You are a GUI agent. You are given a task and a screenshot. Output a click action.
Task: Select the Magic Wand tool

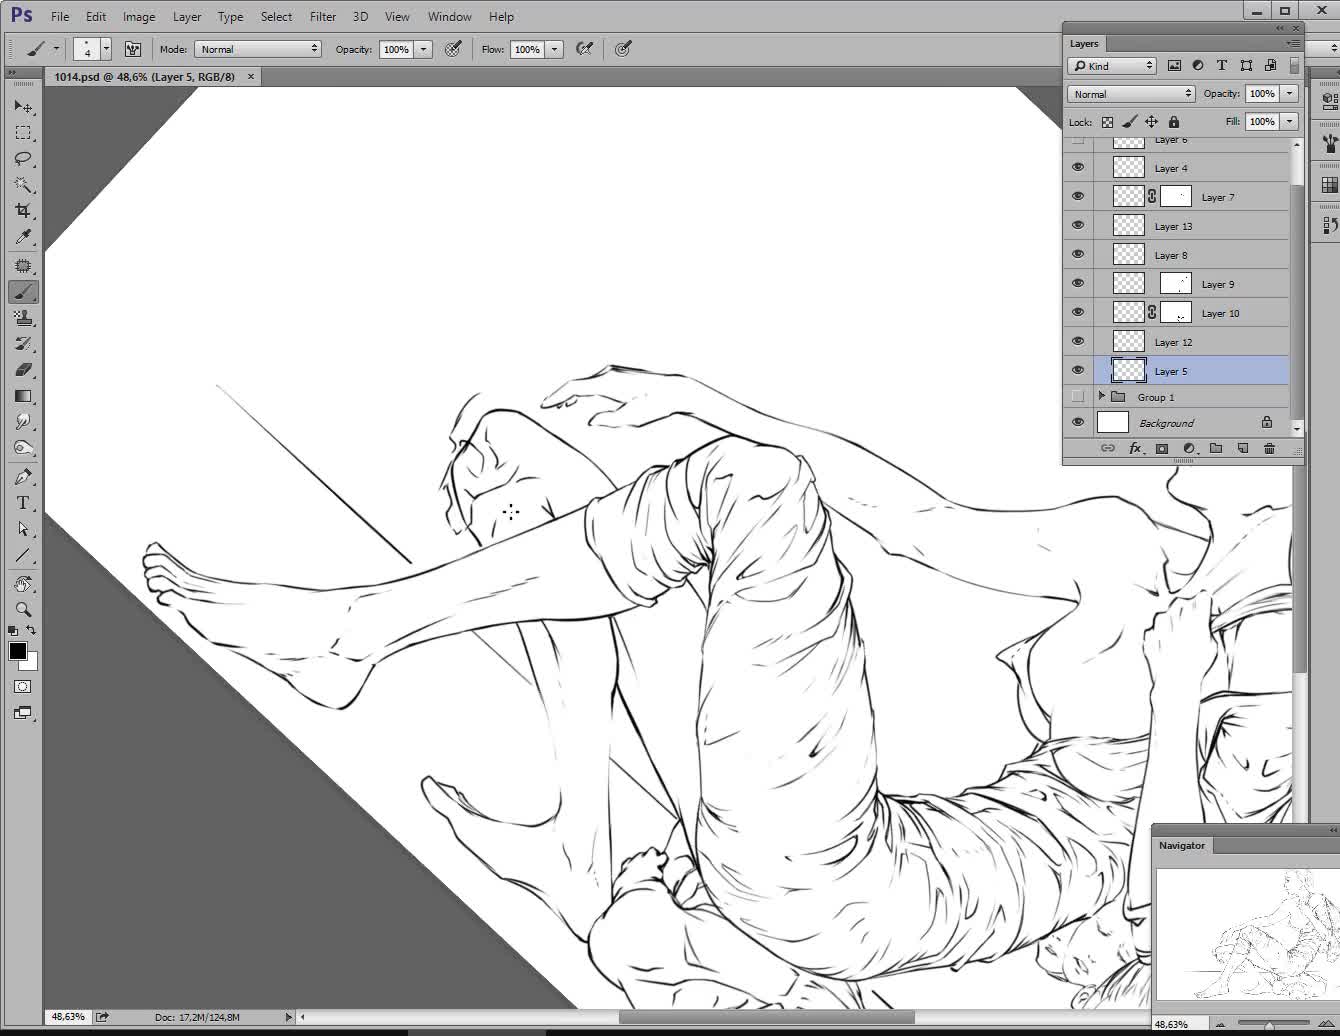(x=23, y=184)
